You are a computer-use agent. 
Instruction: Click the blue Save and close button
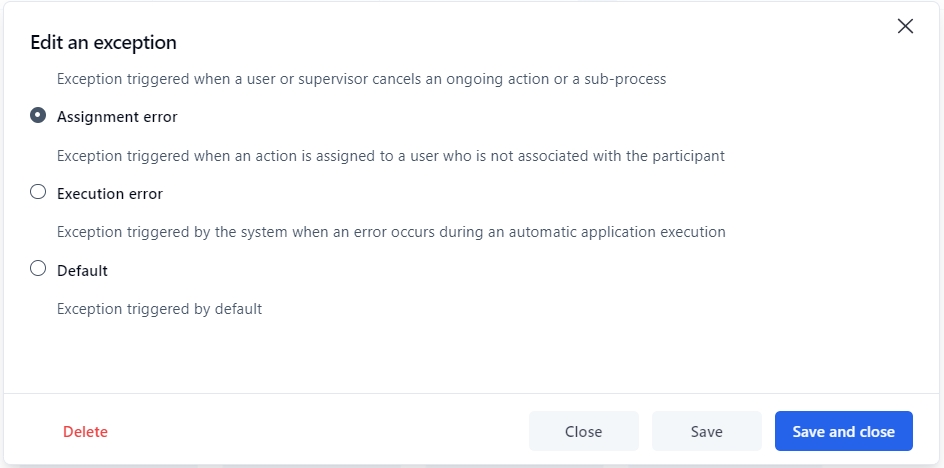click(843, 432)
